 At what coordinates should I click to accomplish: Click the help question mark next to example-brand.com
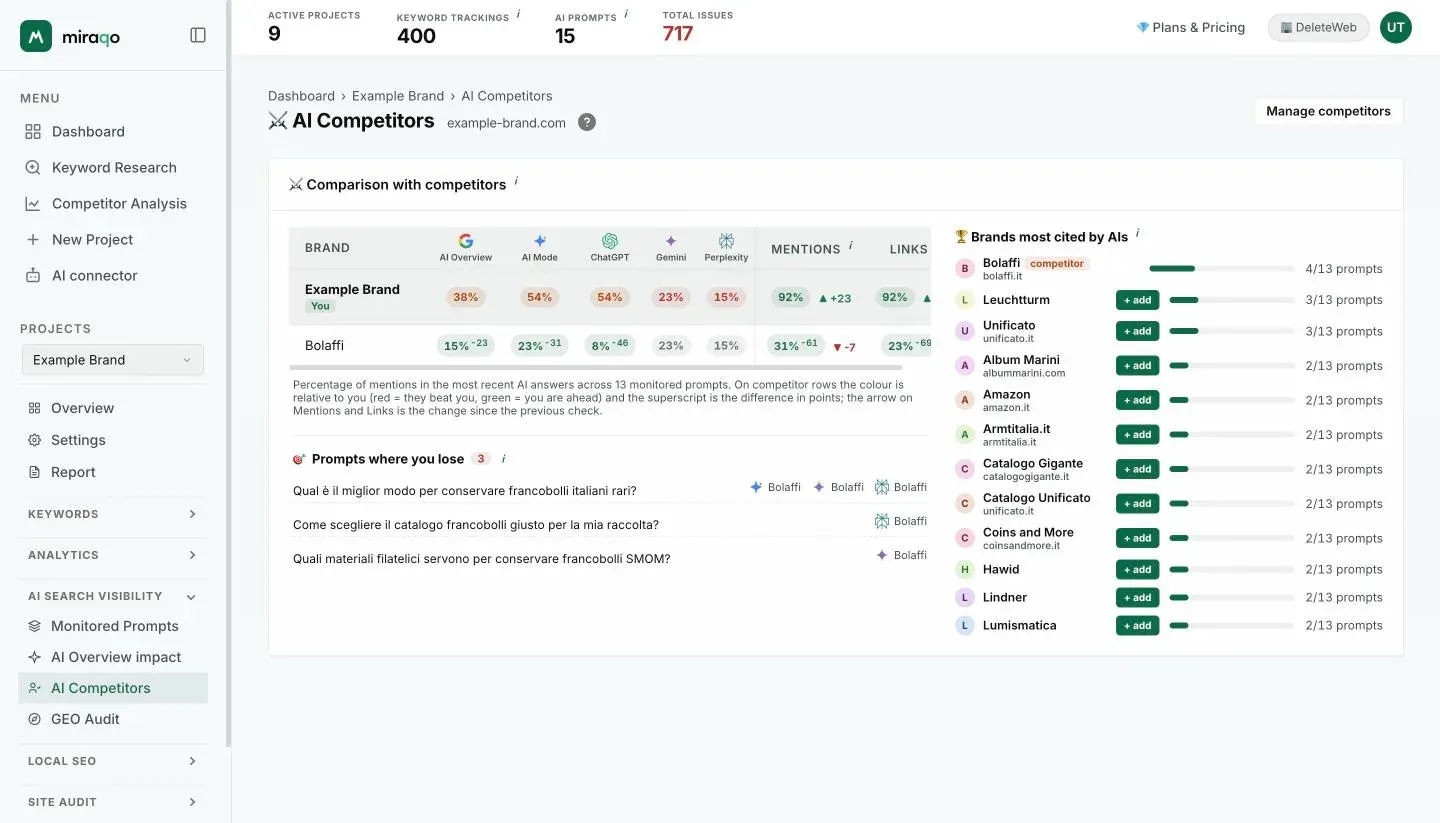(x=587, y=122)
